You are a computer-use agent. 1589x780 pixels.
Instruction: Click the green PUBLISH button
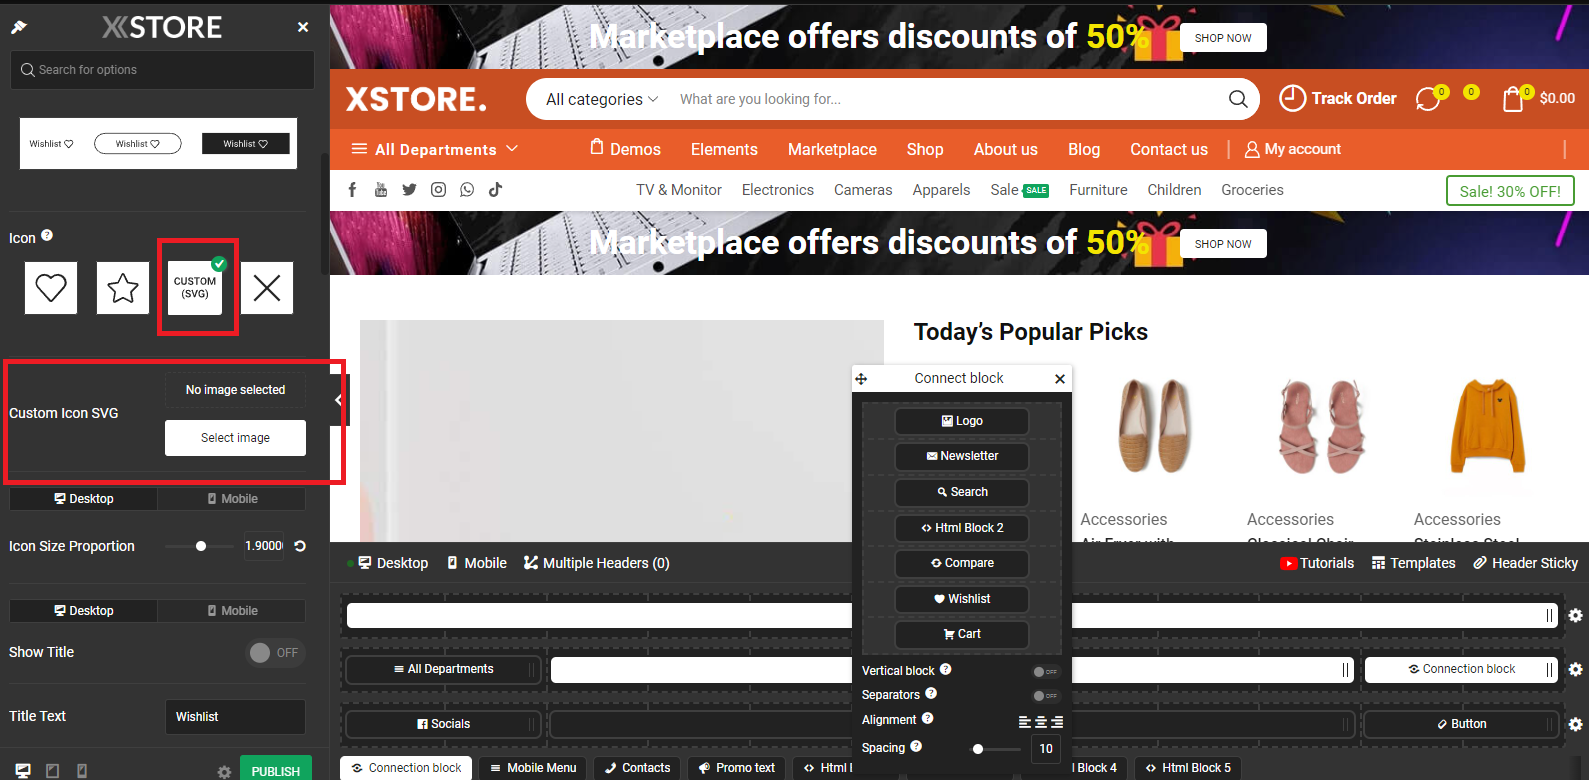(276, 770)
